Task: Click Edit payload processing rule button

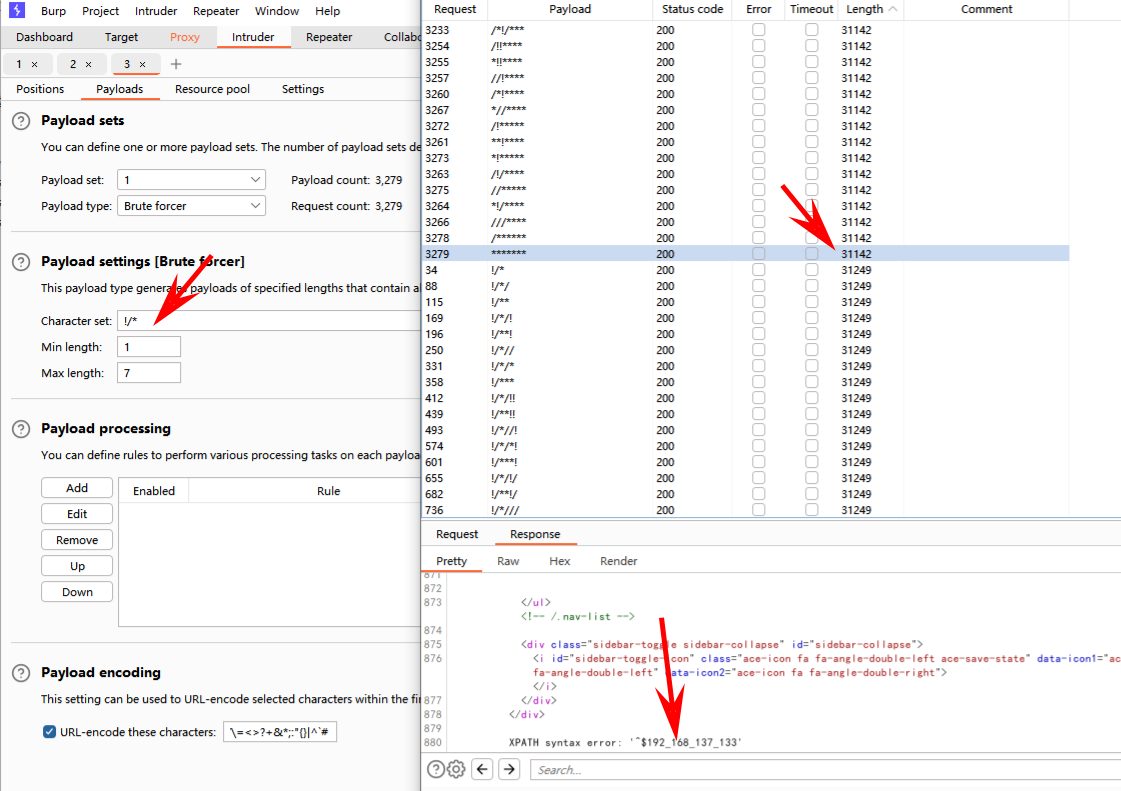Action: pyautogui.click(x=77, y=514)
